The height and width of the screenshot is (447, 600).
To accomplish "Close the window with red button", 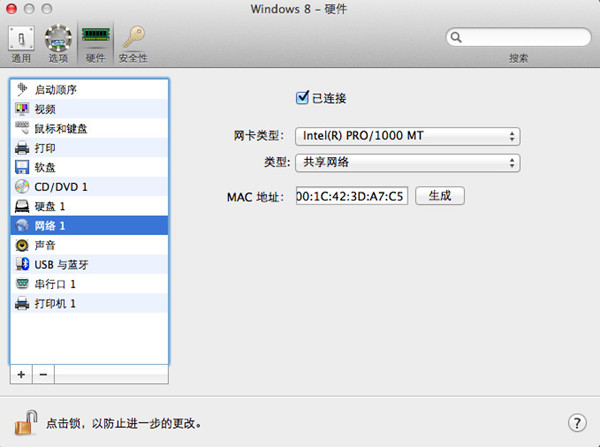I will (11, 9).
